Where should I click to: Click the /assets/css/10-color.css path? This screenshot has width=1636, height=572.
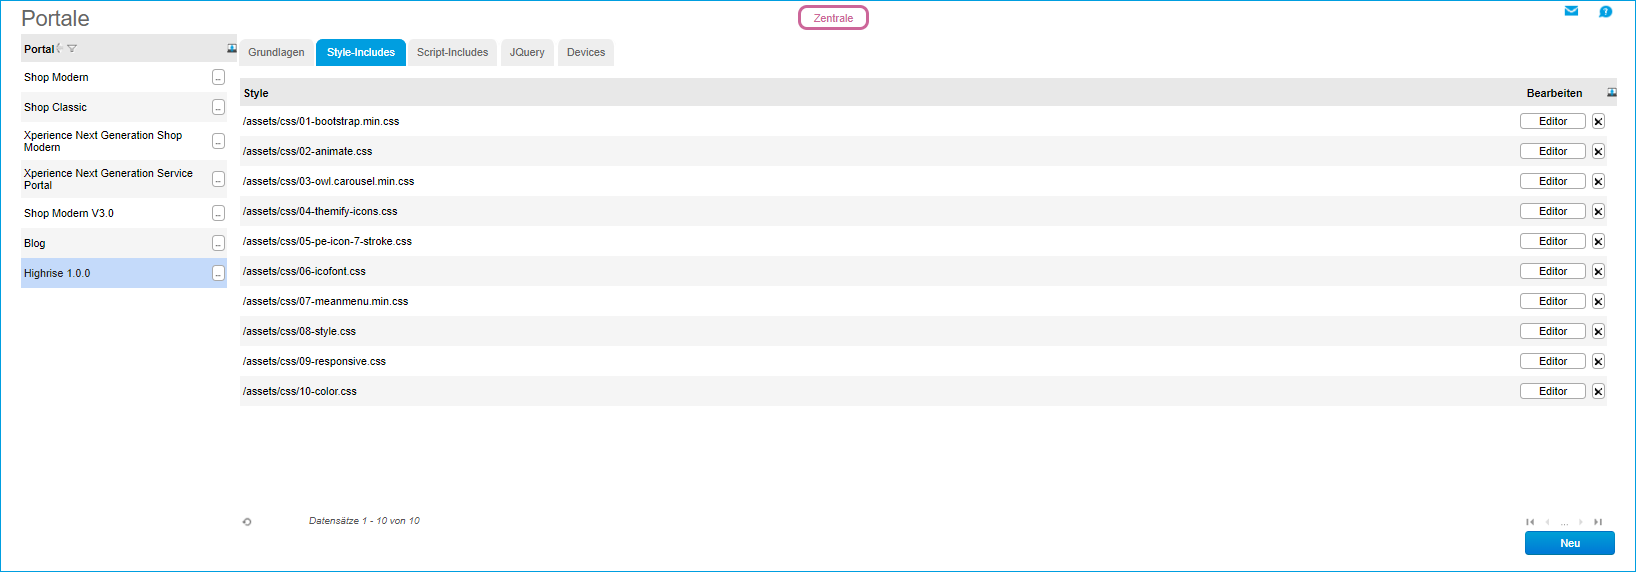coord(300,391)
